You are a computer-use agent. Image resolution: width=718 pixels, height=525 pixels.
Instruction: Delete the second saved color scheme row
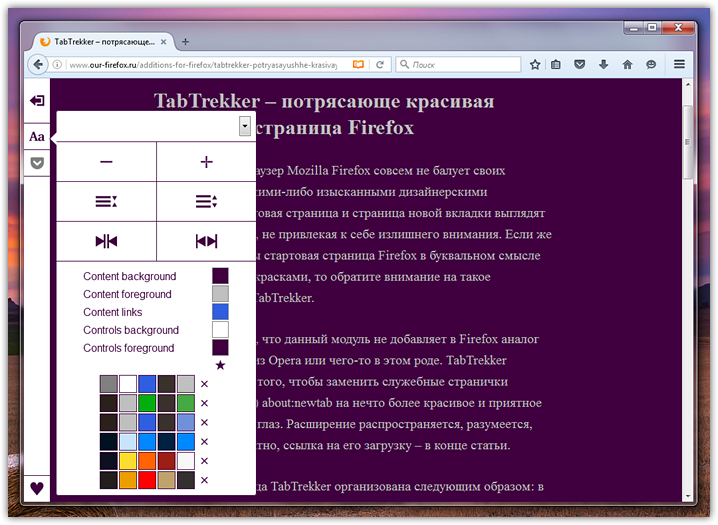tap(204, 403)
